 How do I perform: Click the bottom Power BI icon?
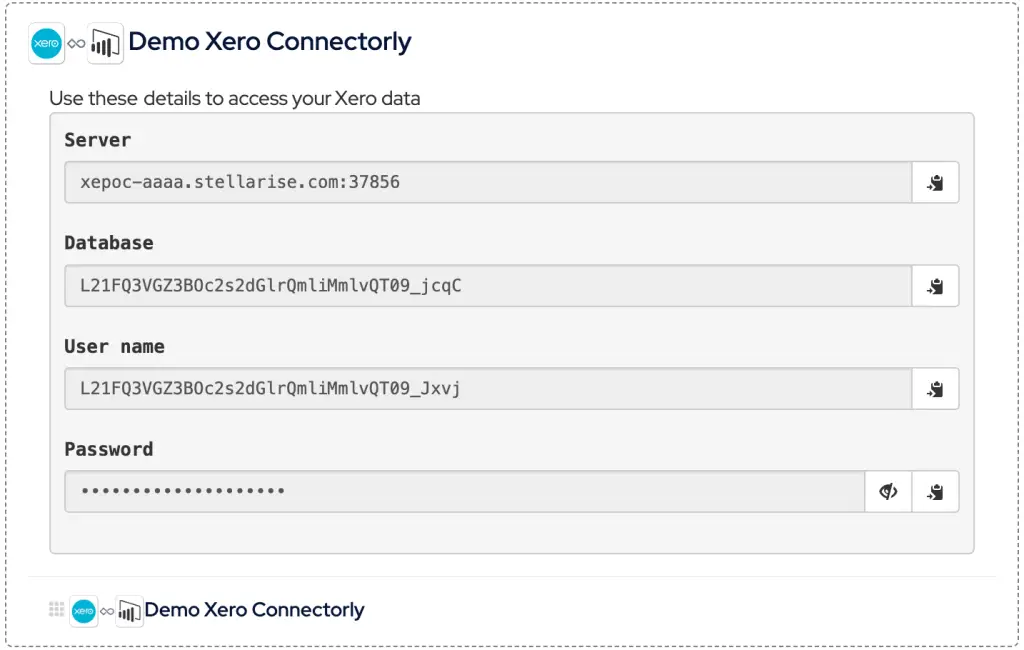pyautogui.click(x=129, y=611)
